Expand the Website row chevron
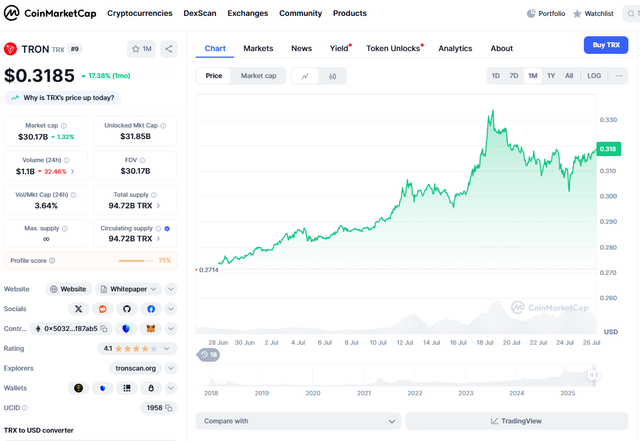The width and height of the screenshot is (640, 441). tap(171, 289)
